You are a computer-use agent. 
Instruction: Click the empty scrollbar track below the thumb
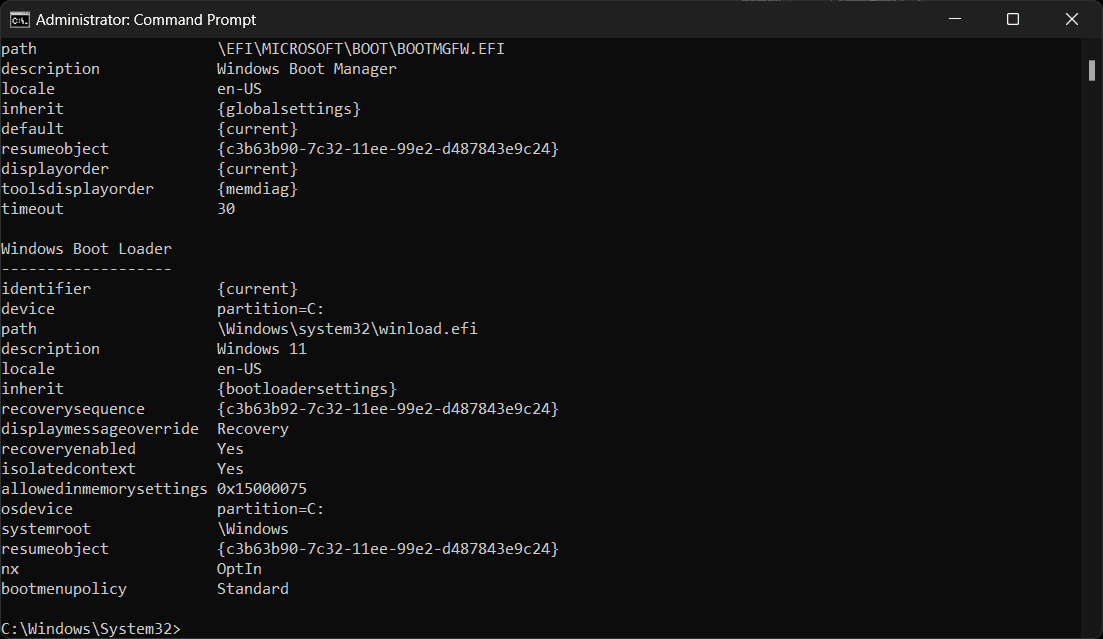click(x=1092, y=350)
